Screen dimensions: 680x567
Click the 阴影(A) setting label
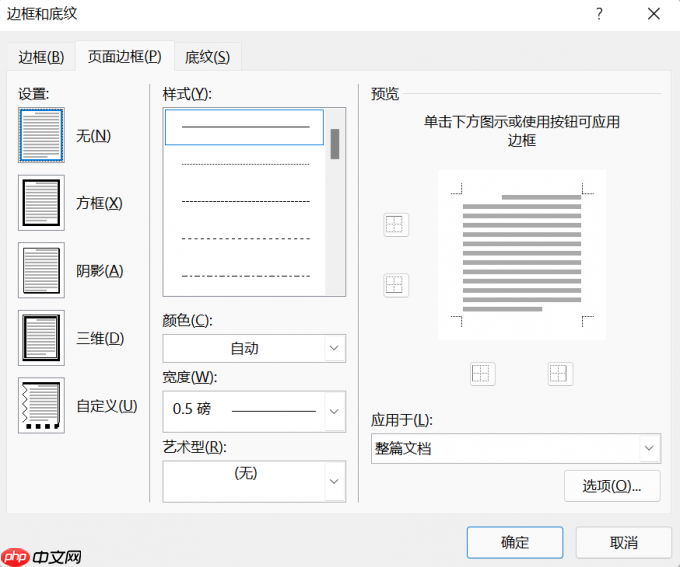(100, 271)
